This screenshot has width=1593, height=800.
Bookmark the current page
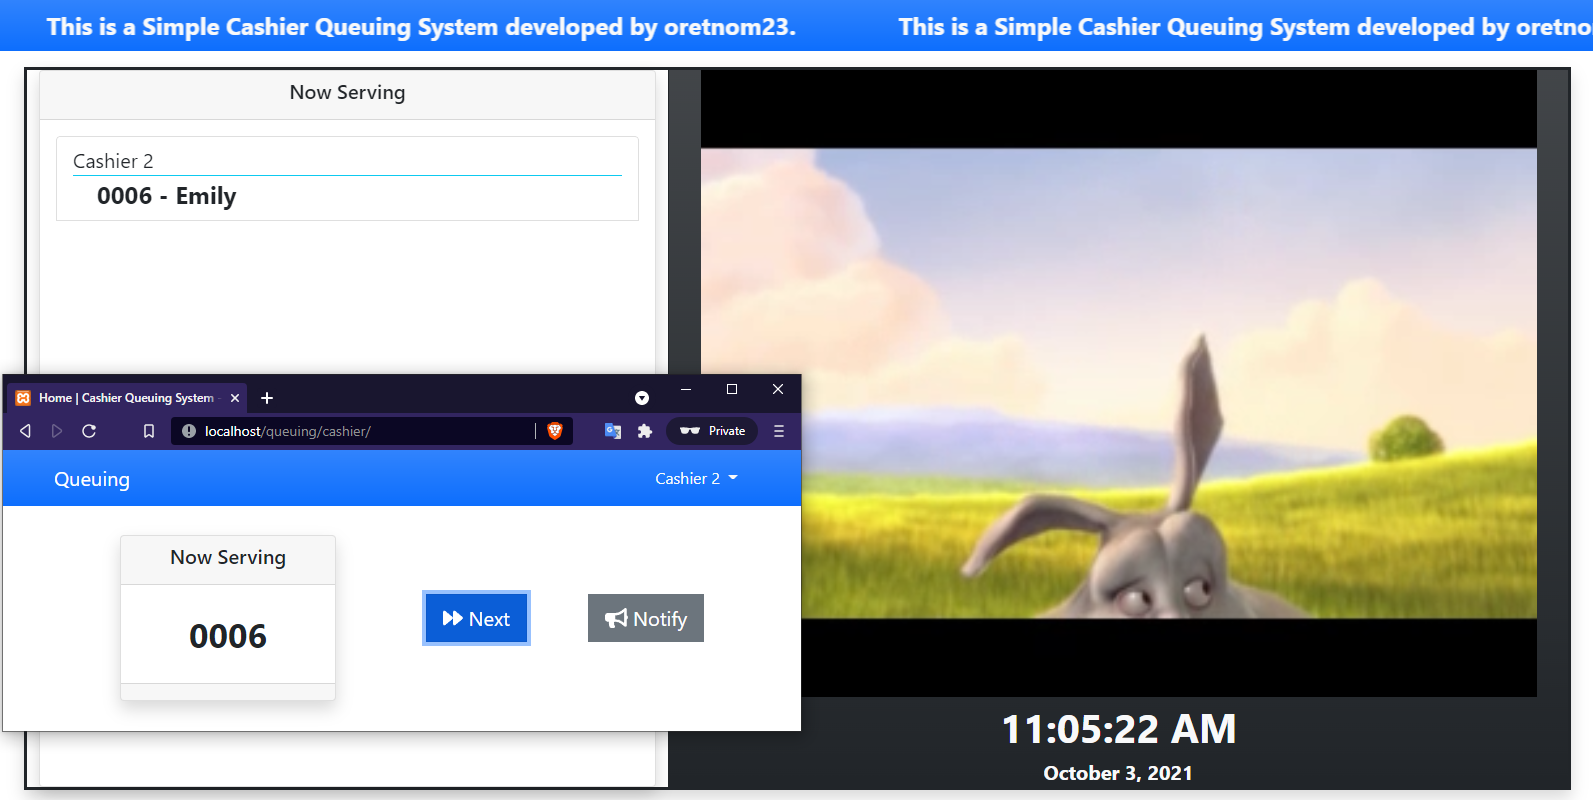tap(149, 431)
